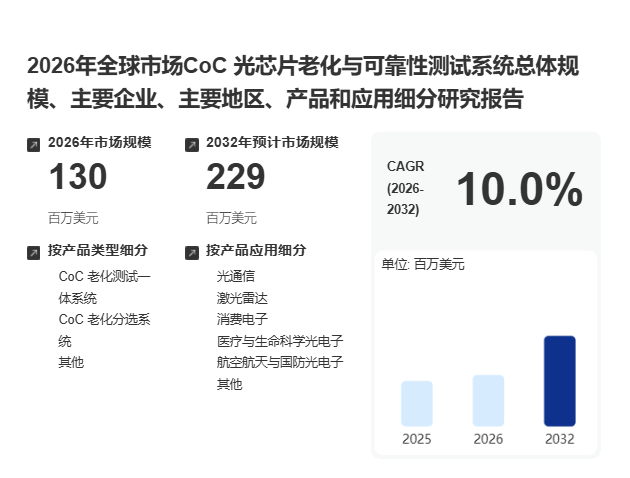Click 医疗与生命科学光电子 item

280,341
